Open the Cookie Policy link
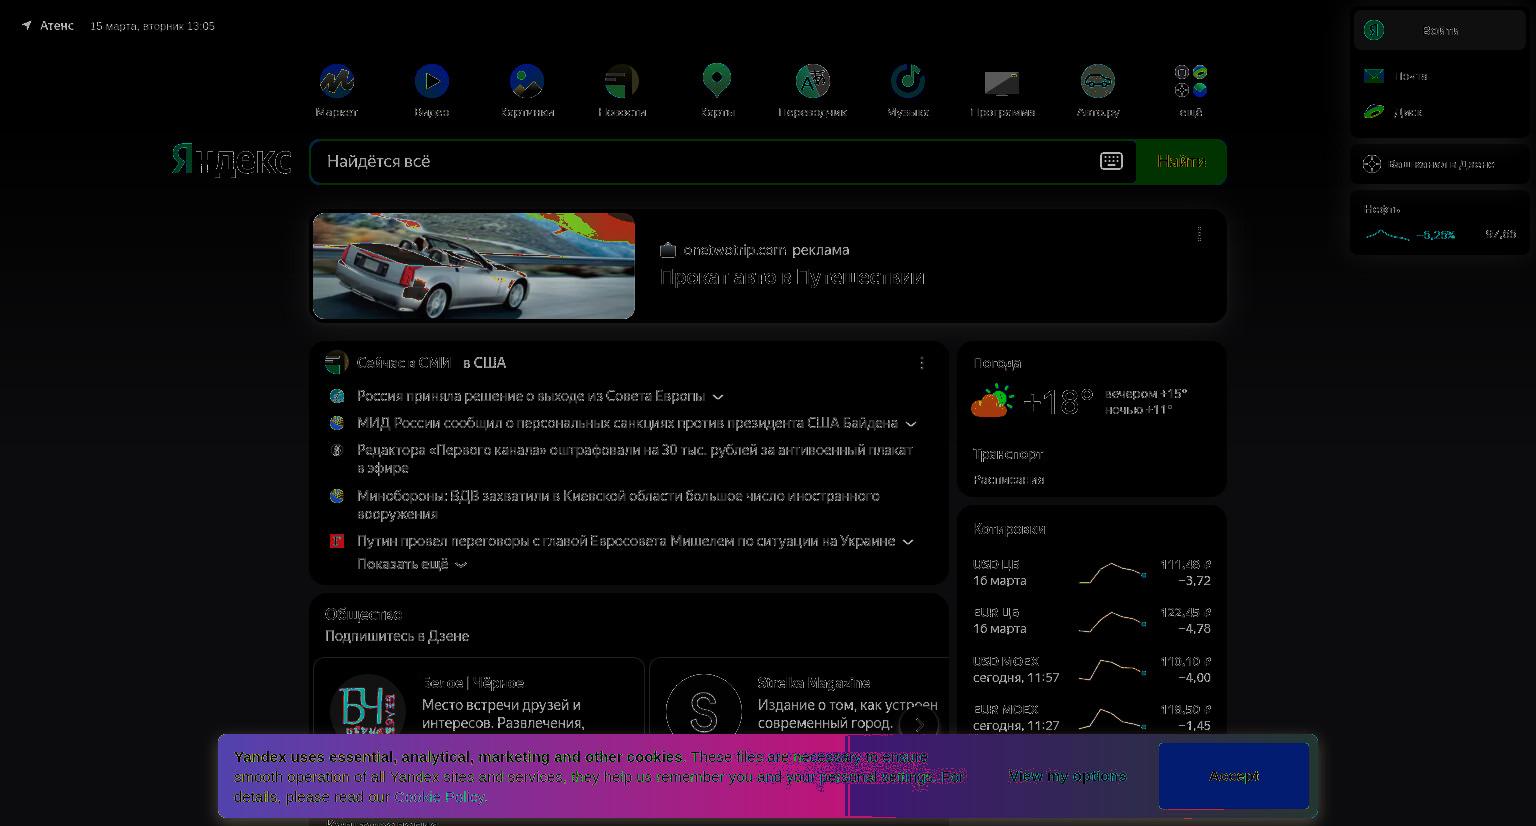Screen dimensions: 1536x826 tap(440, 797)
